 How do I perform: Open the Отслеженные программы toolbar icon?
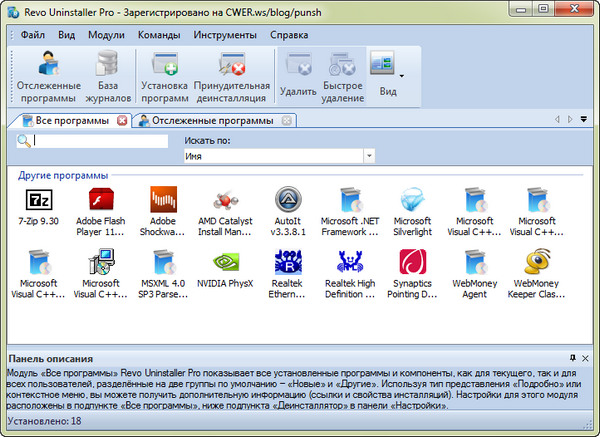(x=46, y=76)
